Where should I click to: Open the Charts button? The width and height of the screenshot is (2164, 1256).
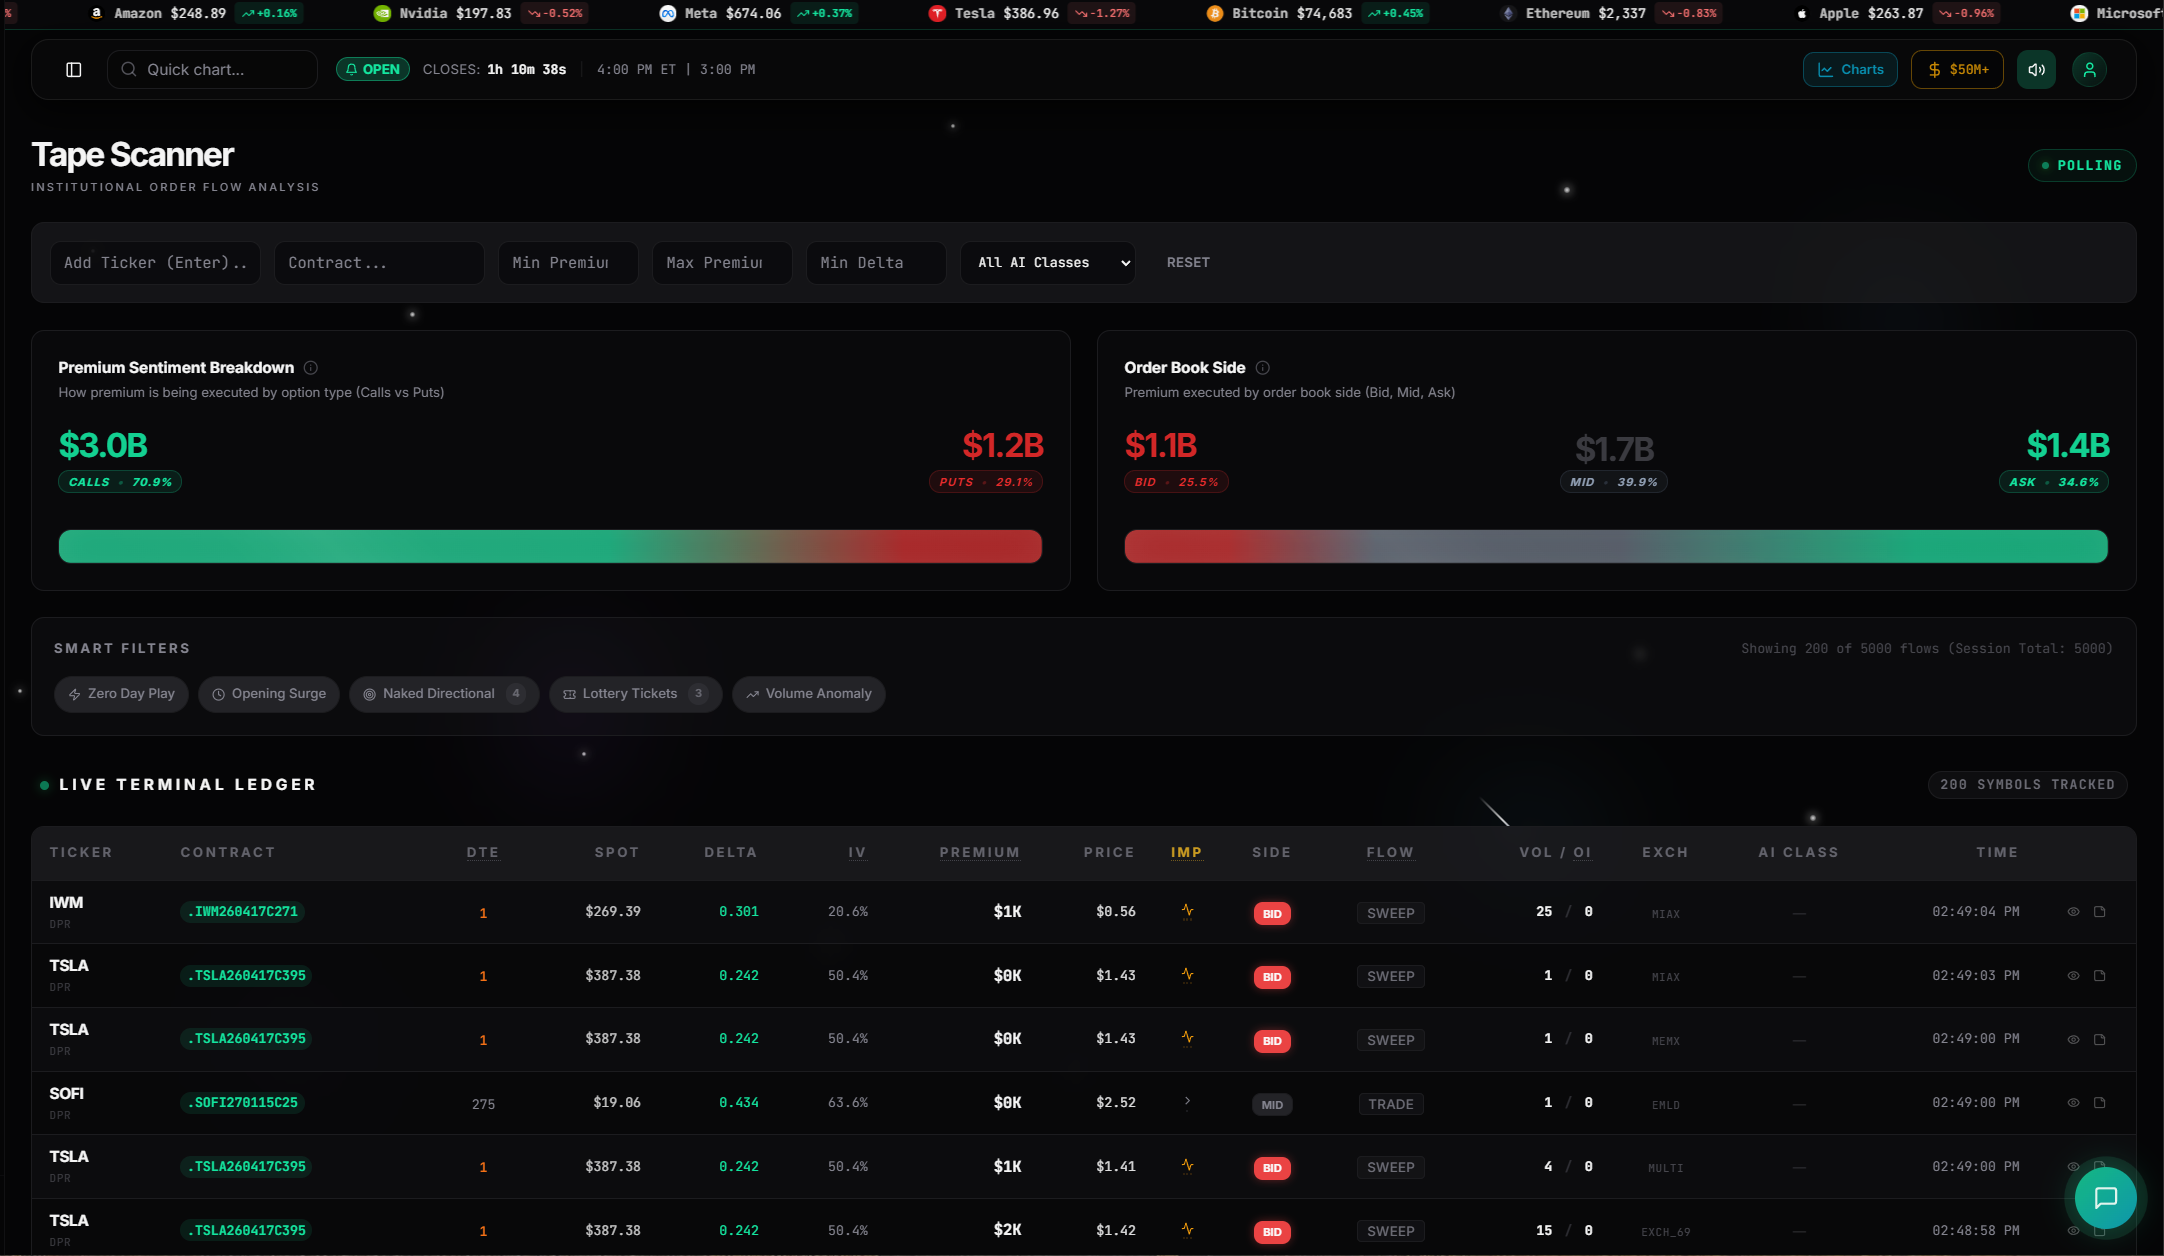[x=1850, y=69]
